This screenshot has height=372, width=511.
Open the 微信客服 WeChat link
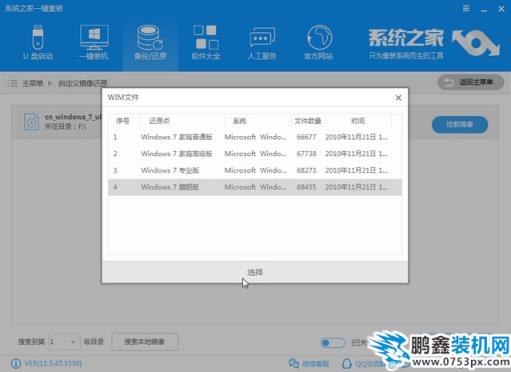pos(308,363)
